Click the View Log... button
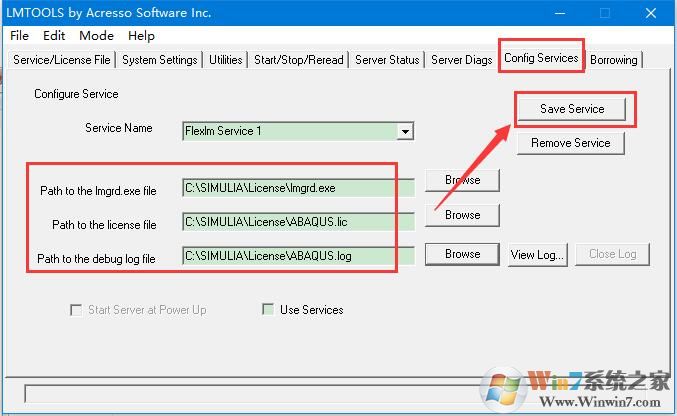 click(x=538, y=255)
